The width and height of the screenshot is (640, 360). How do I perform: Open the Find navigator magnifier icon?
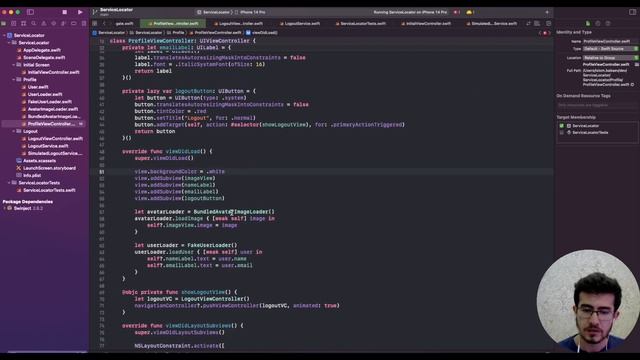34,24
